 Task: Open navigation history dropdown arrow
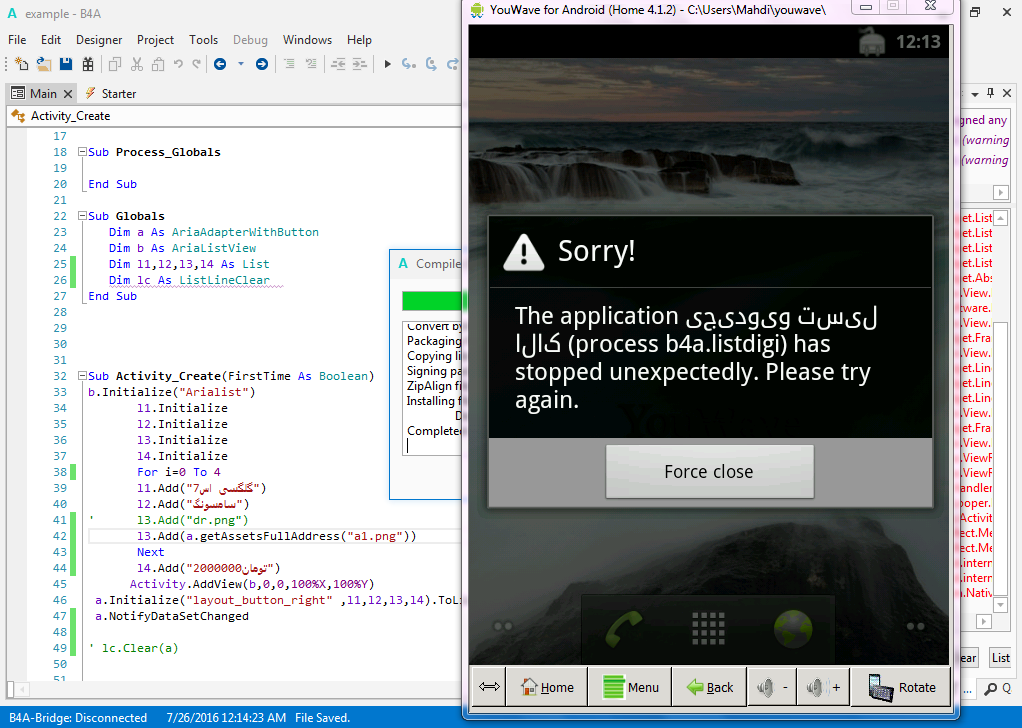(241, 64)
